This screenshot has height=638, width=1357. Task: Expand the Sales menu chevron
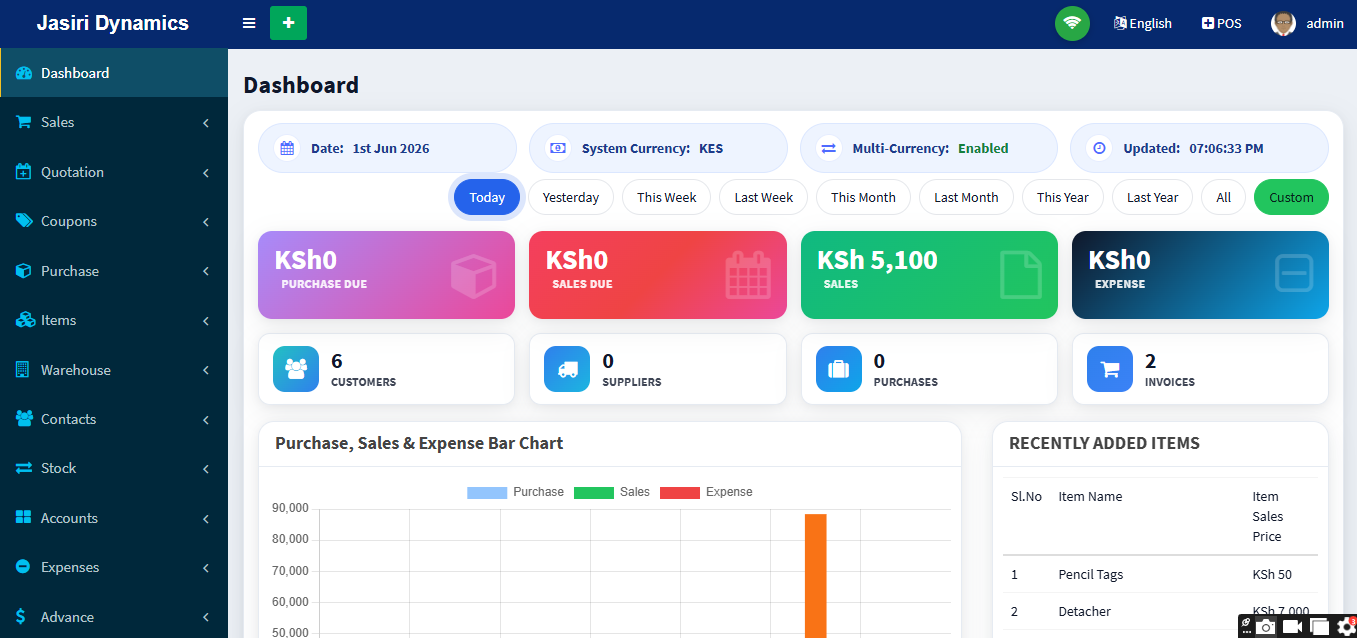tap(206, 123)
